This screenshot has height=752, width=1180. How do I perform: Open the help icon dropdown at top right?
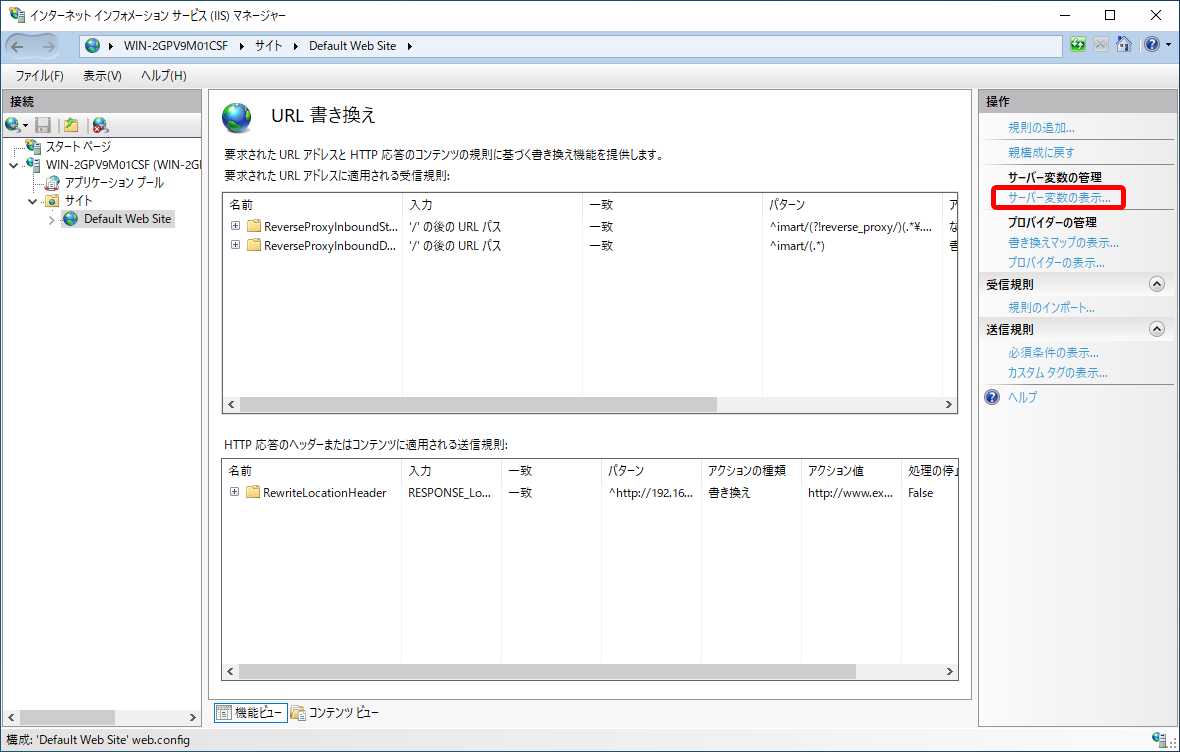tap(1168, 45)
